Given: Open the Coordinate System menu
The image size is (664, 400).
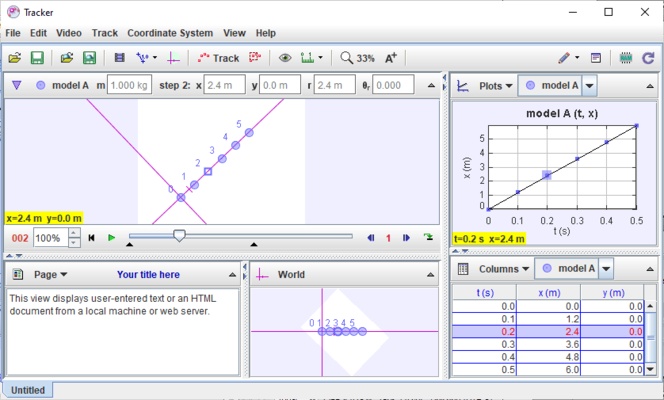Looking at the screenshot, I should click(170, 33).
